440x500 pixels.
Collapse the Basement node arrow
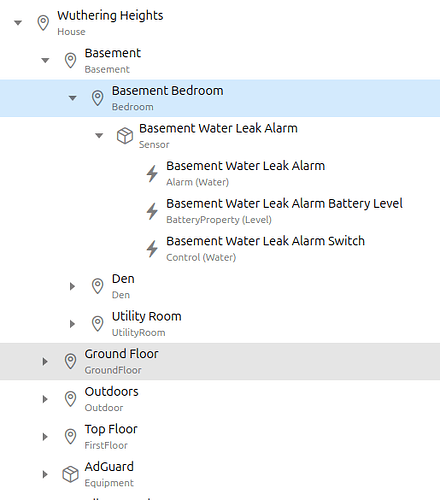point(45,60)
